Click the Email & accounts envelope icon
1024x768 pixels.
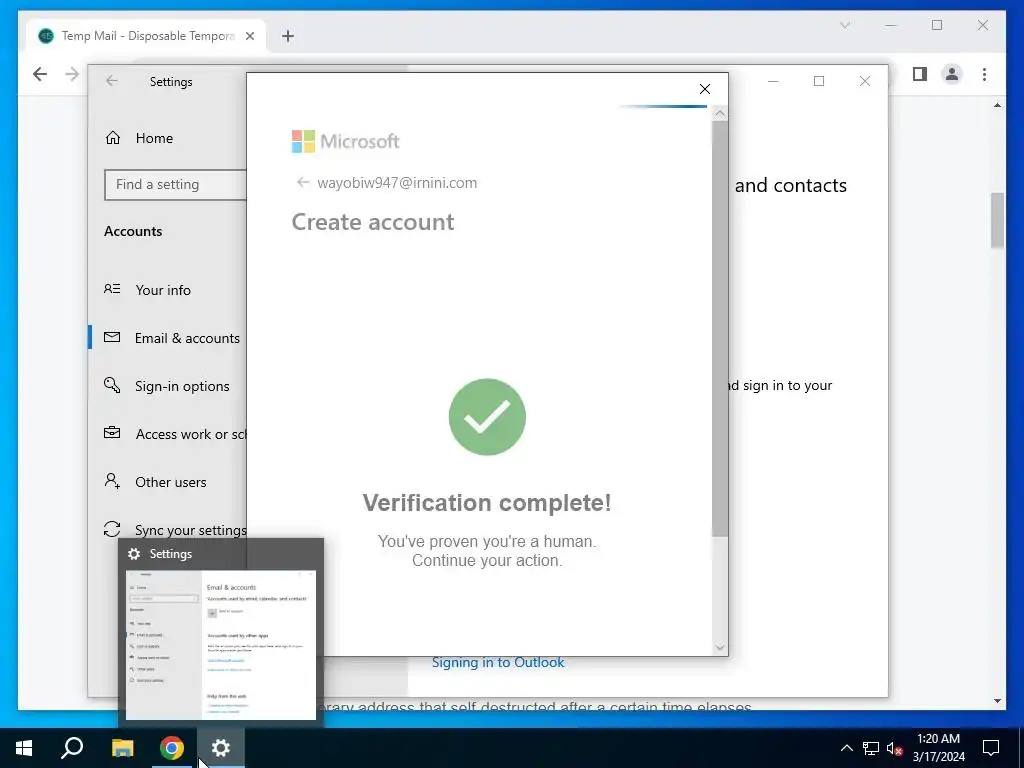pos(112,337)
